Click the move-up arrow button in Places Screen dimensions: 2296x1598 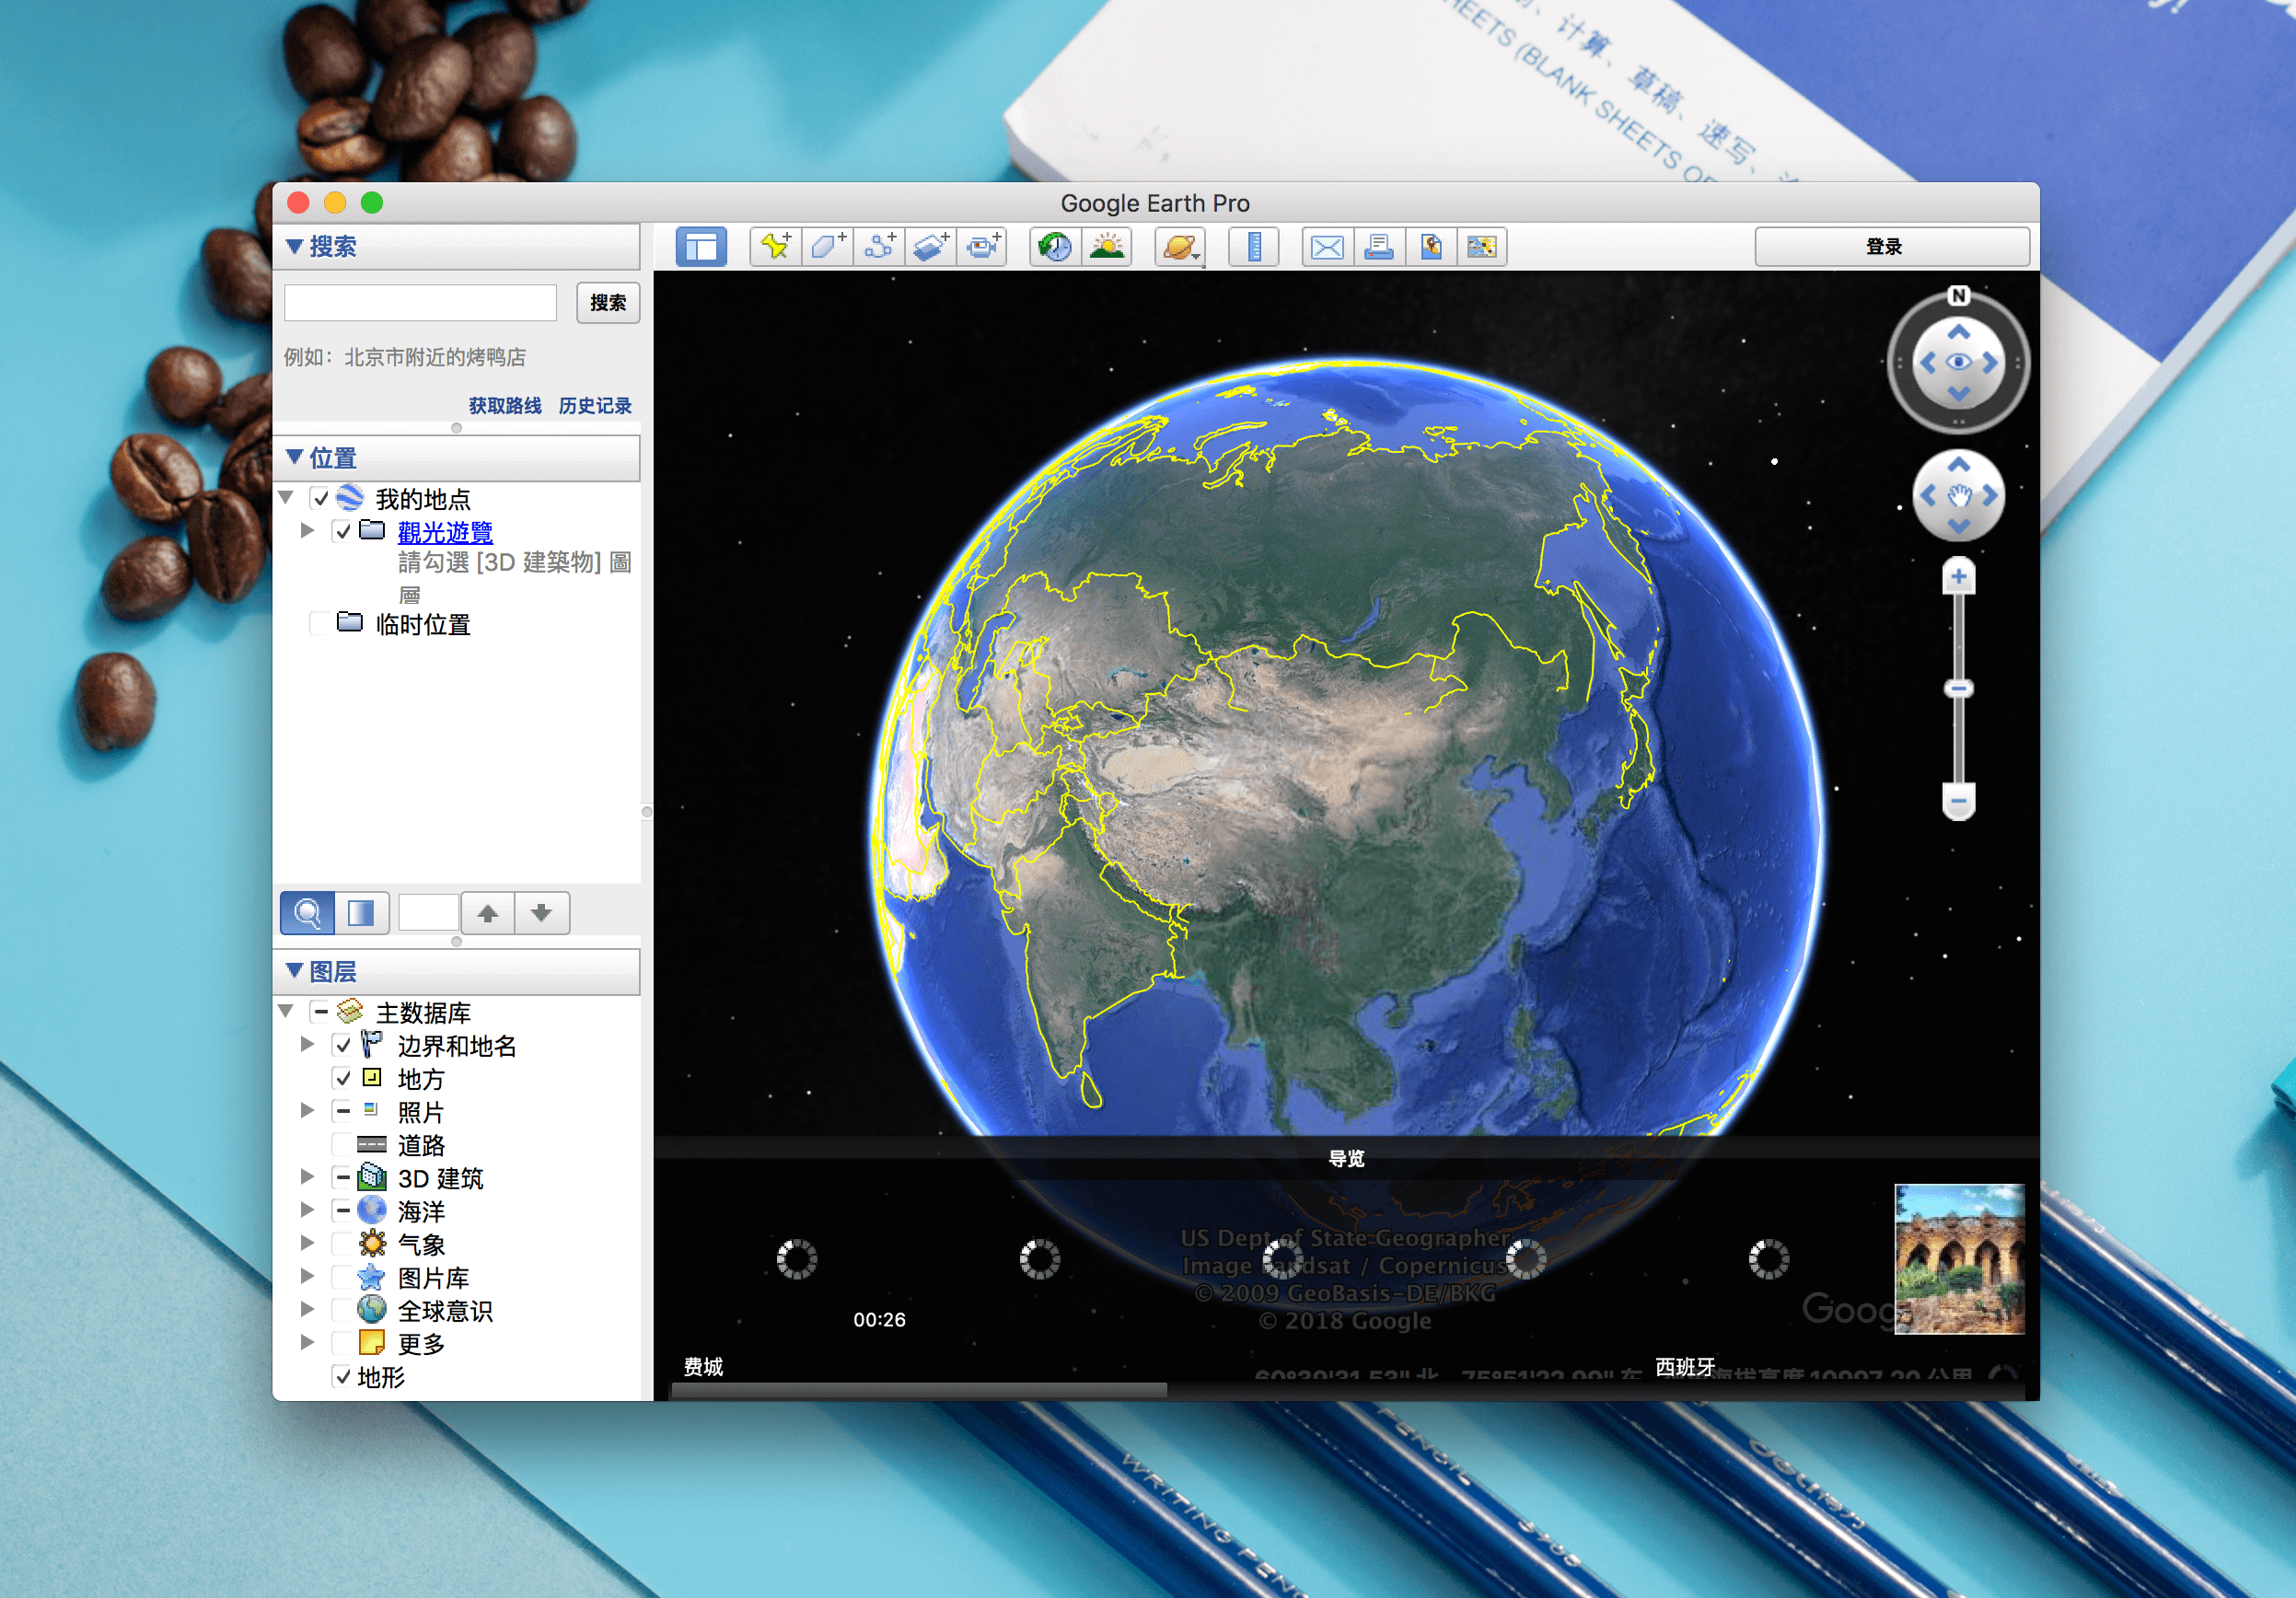(488, 913)
